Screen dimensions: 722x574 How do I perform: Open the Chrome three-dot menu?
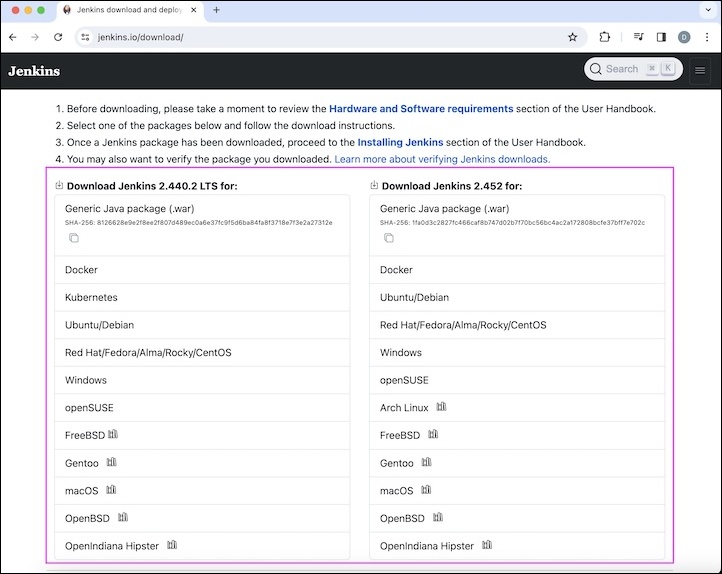coord(708,37)
